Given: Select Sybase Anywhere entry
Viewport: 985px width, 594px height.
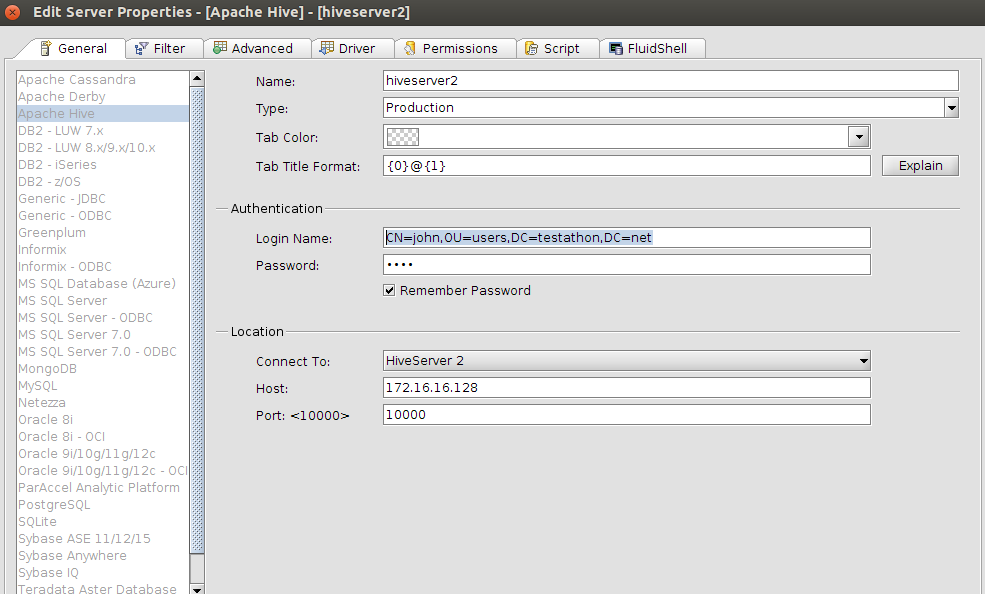Looking at the screenshot, I should click(x=102, y=554).
